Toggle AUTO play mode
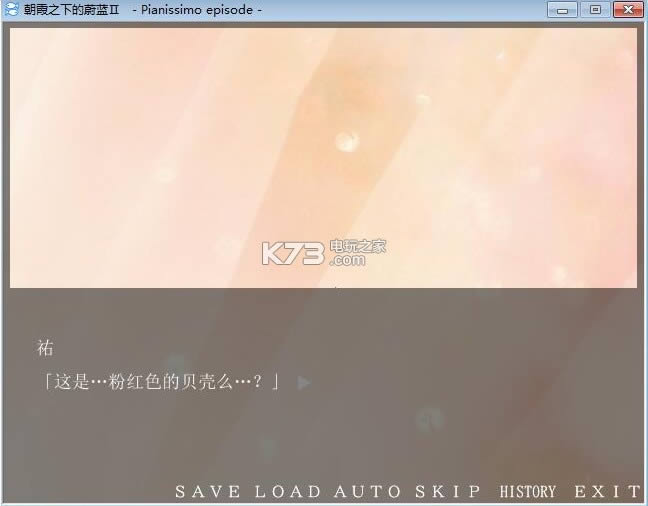Screen dimensions: 648x506 (x=367, y=491)
